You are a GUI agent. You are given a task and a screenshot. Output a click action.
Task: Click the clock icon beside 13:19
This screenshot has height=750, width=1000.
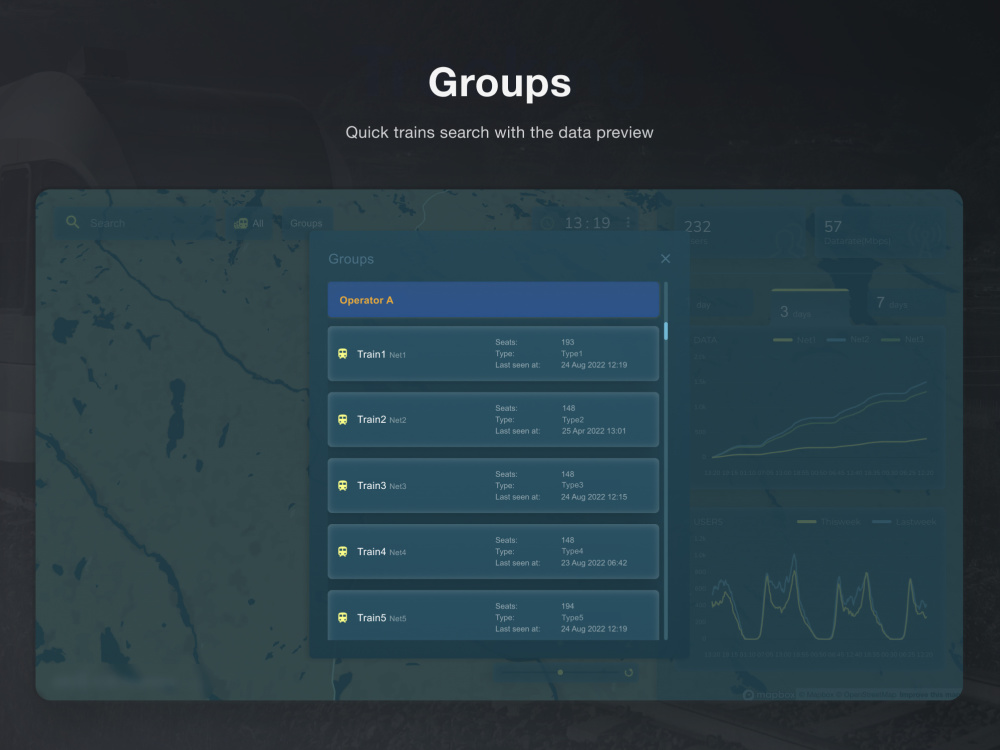tap(547, 223)
